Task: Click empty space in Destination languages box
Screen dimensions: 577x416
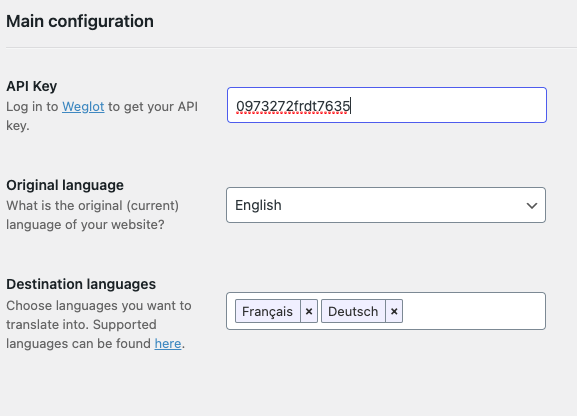Action: tap(473, 311)
